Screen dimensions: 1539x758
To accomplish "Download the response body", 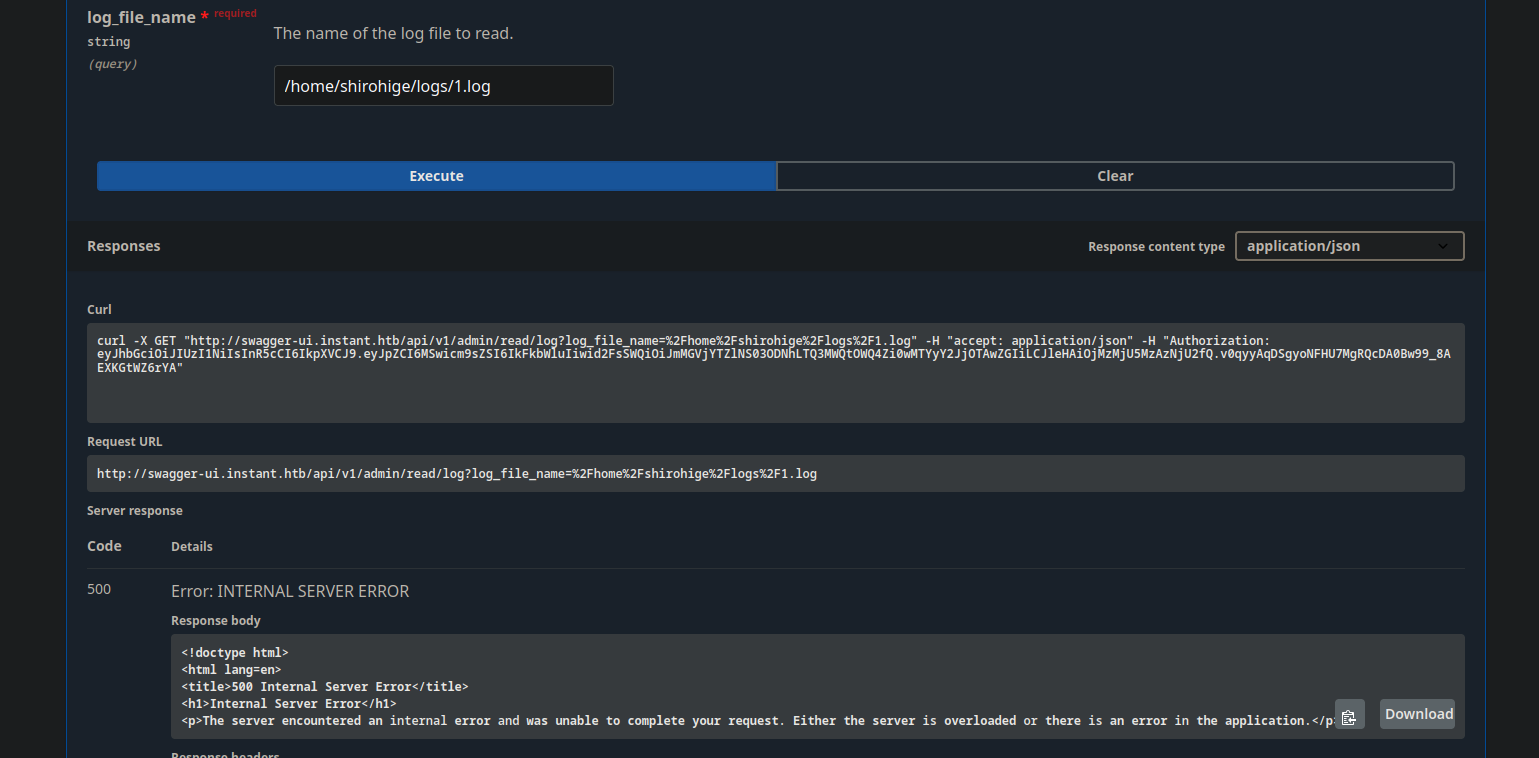I will (x=1418, y=714).
